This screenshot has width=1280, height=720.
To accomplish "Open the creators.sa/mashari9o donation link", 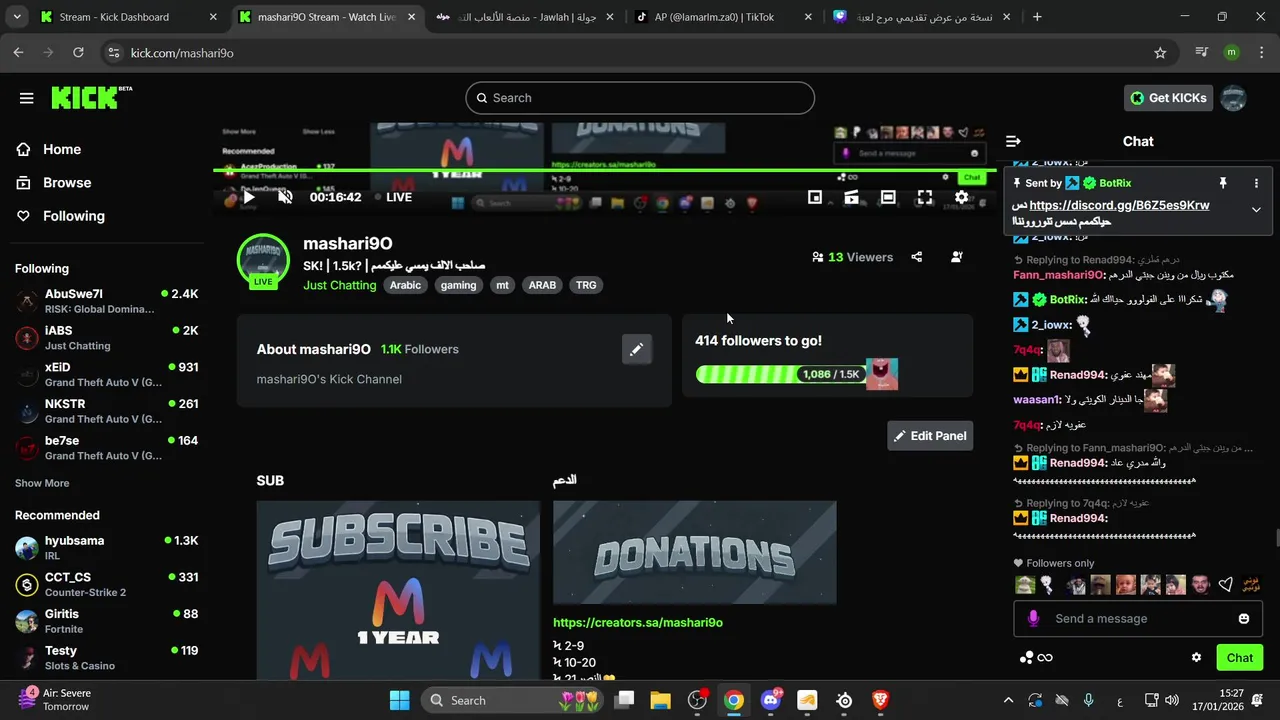I will [x=638, y=622].
